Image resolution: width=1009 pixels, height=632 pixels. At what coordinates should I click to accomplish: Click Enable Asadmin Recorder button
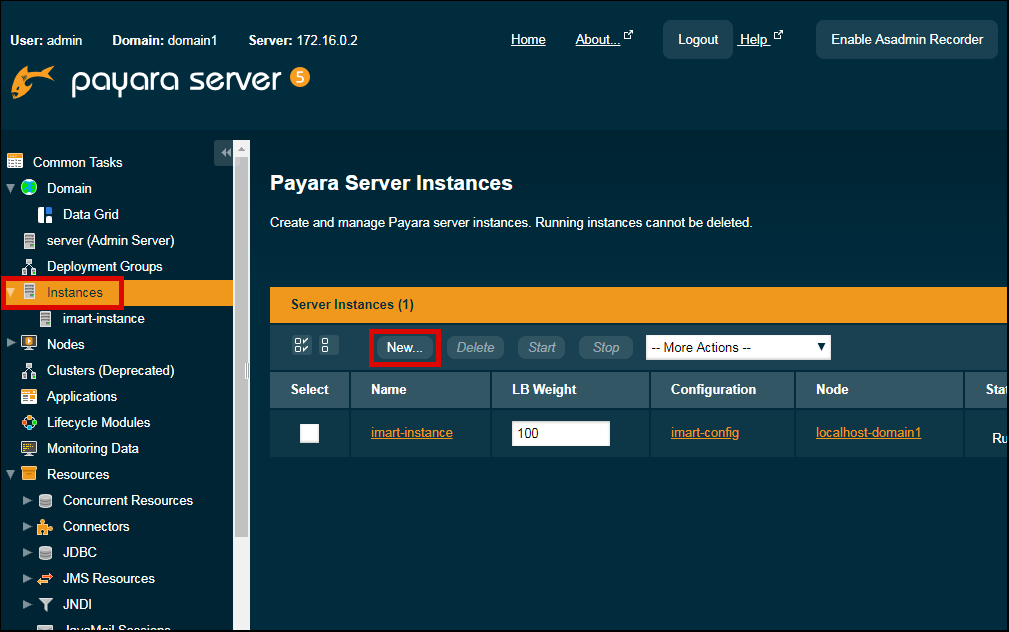click(907, 40)
